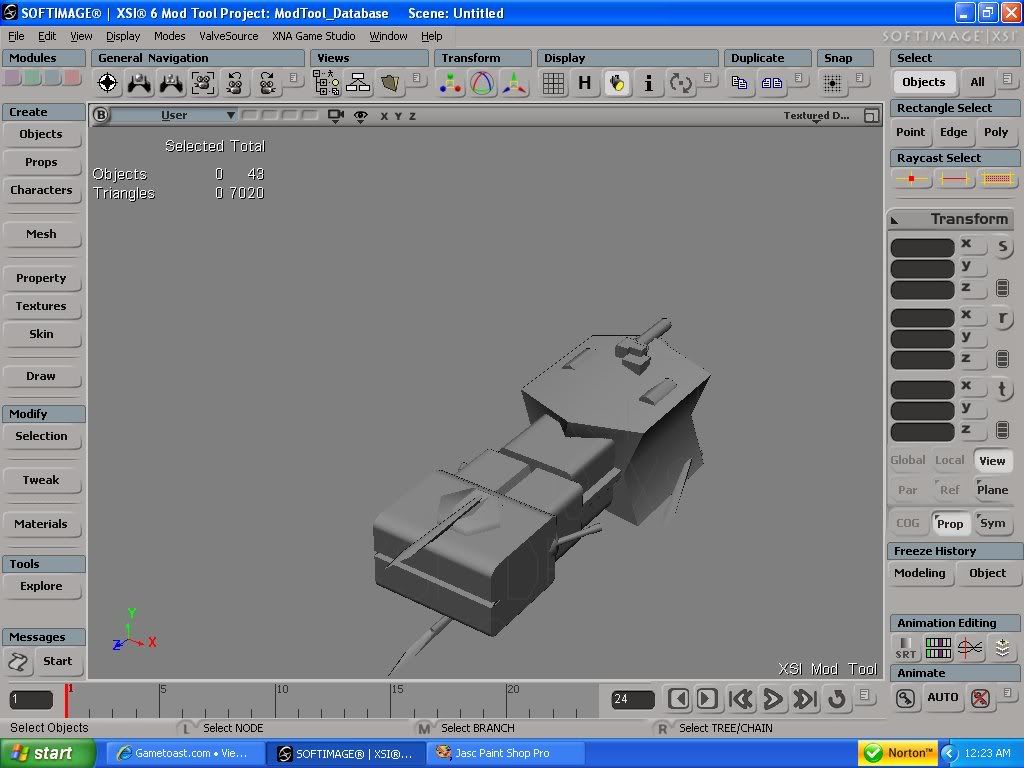This screenshot has height=768, width=1024.
Task: Toggle the grid display icon
Action: (553, 84)
